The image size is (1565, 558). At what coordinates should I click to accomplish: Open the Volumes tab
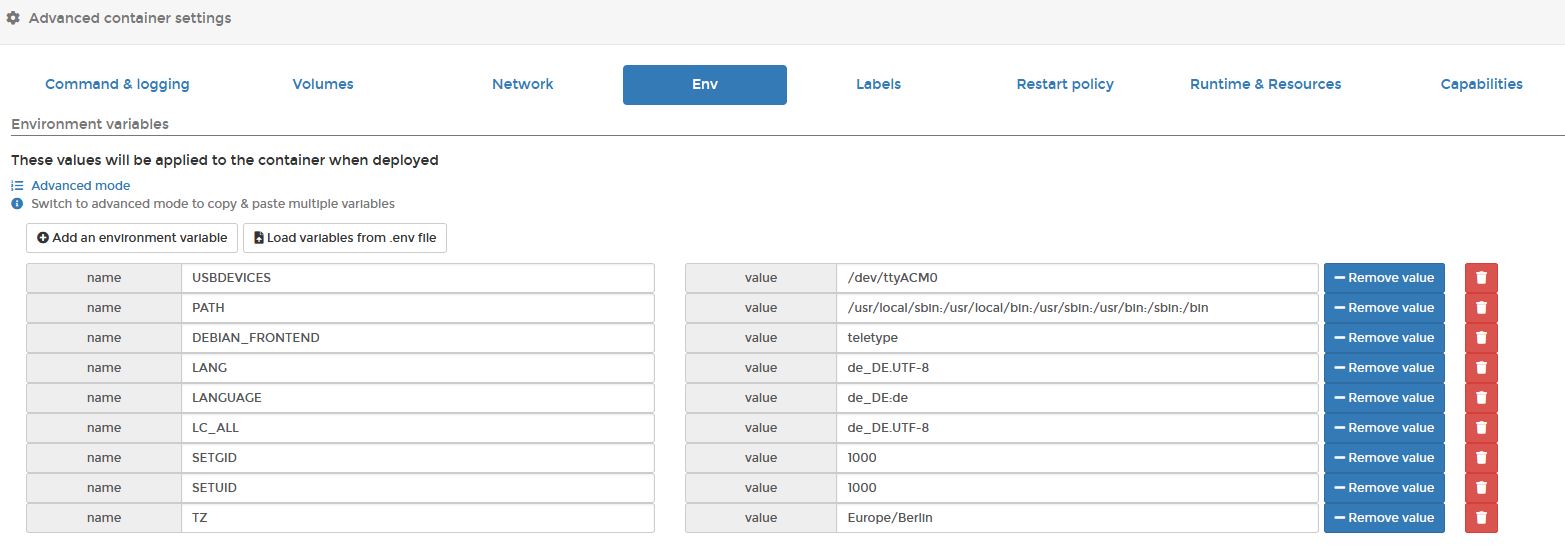(323, 85)
